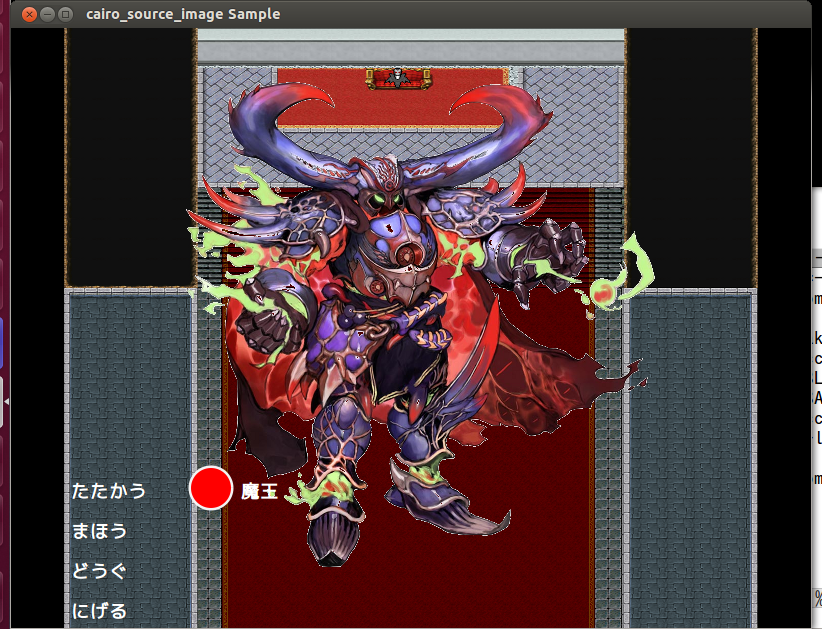Viewport: 822px width, 629px height.
Task: Minimize the cairo_source_image Sample window
Action: 48,14
